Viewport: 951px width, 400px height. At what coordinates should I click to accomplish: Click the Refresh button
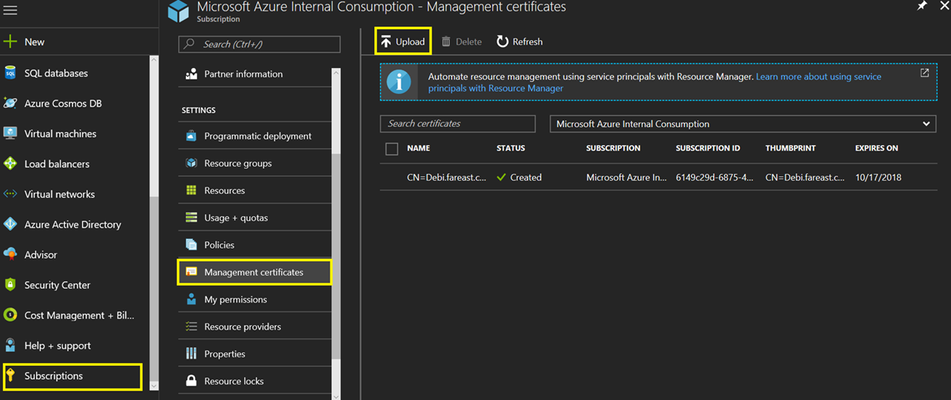[520, 42]
